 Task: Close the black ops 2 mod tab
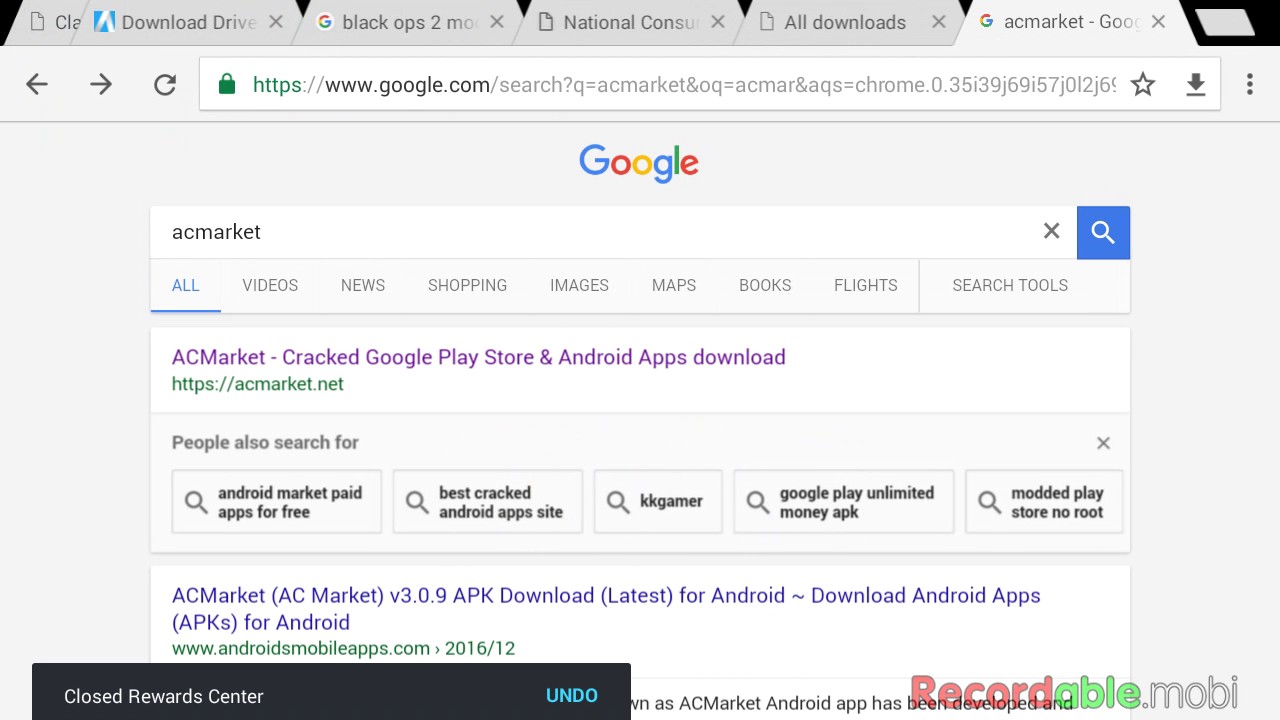click(498, 22)
